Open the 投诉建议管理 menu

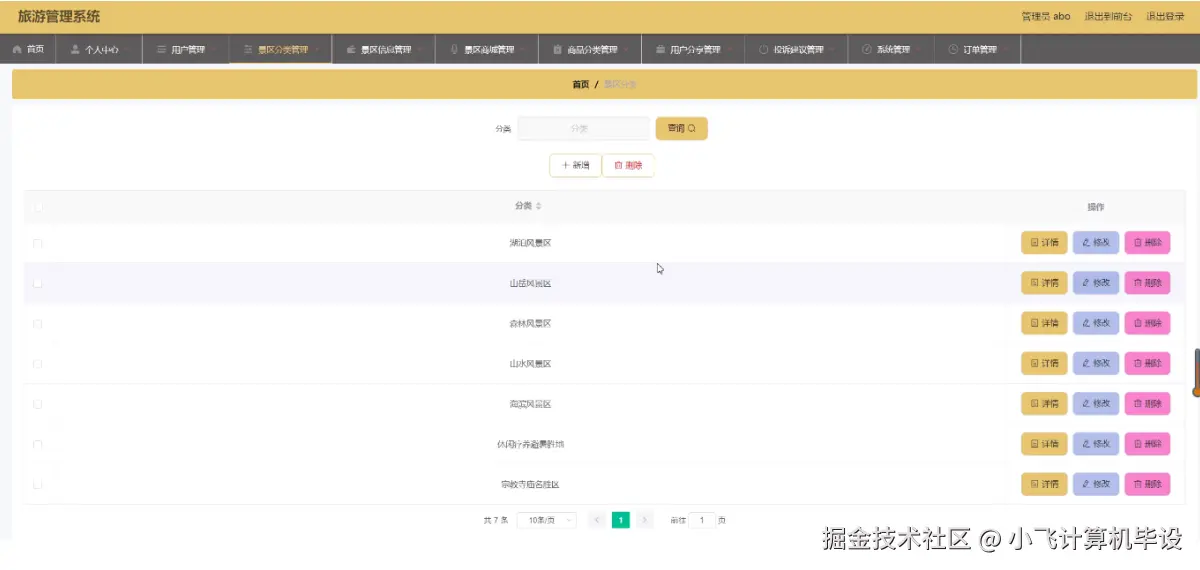pos(796,50)
